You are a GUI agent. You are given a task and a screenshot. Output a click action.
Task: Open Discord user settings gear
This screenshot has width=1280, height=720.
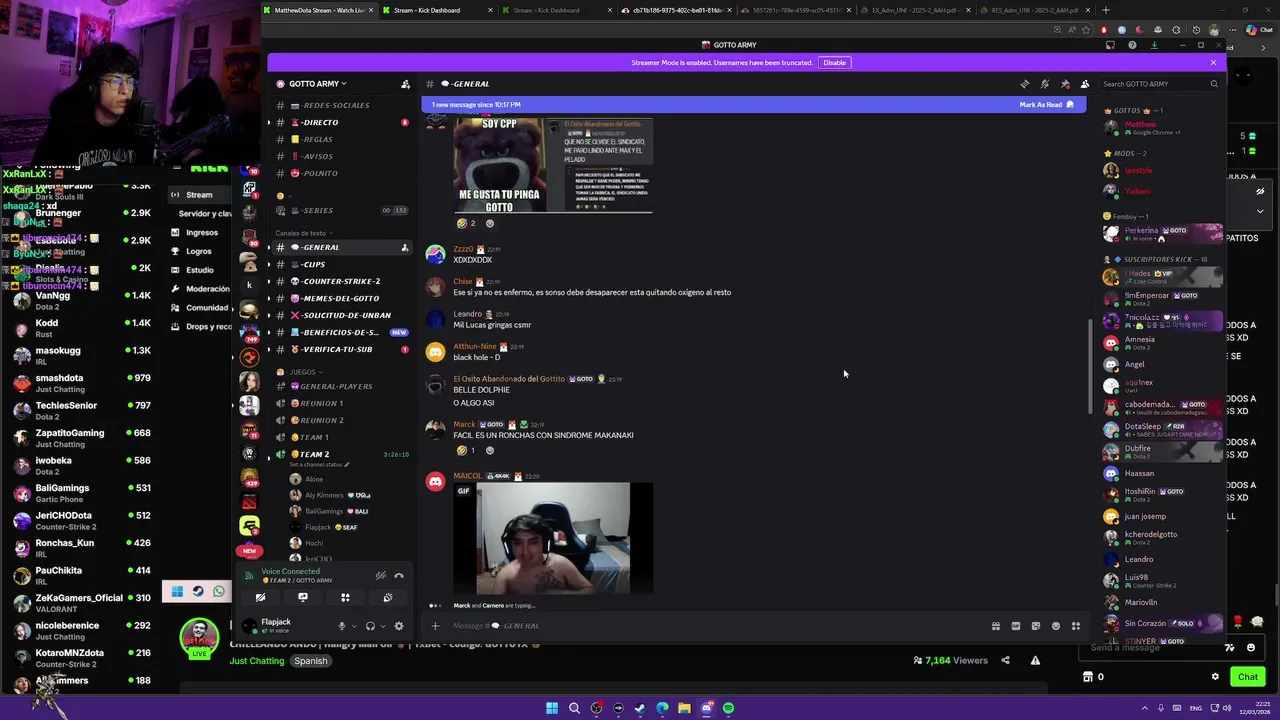pyautogui.click(x=398, y=626)
